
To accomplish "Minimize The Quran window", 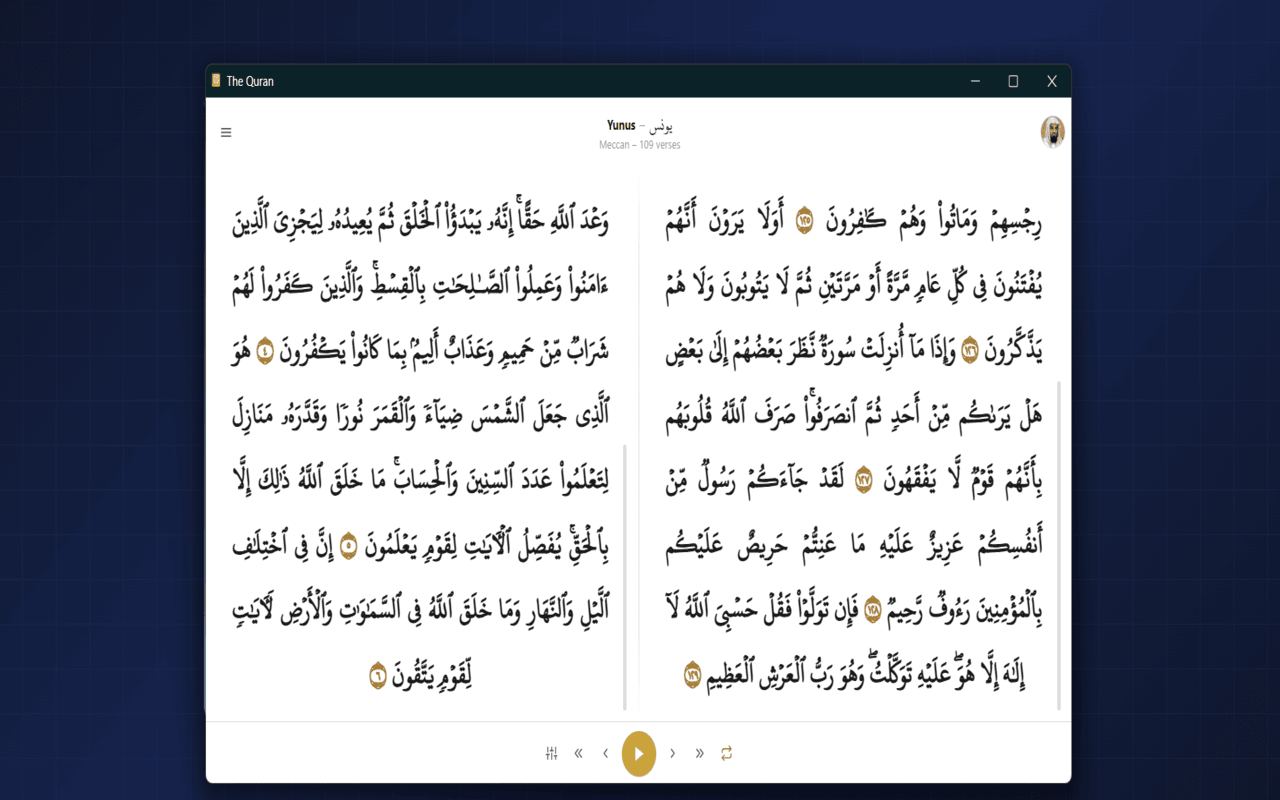I will (975, 81).
